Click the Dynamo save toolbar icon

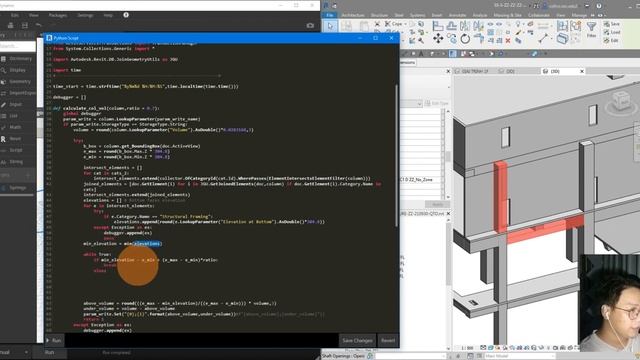point(24,25)
